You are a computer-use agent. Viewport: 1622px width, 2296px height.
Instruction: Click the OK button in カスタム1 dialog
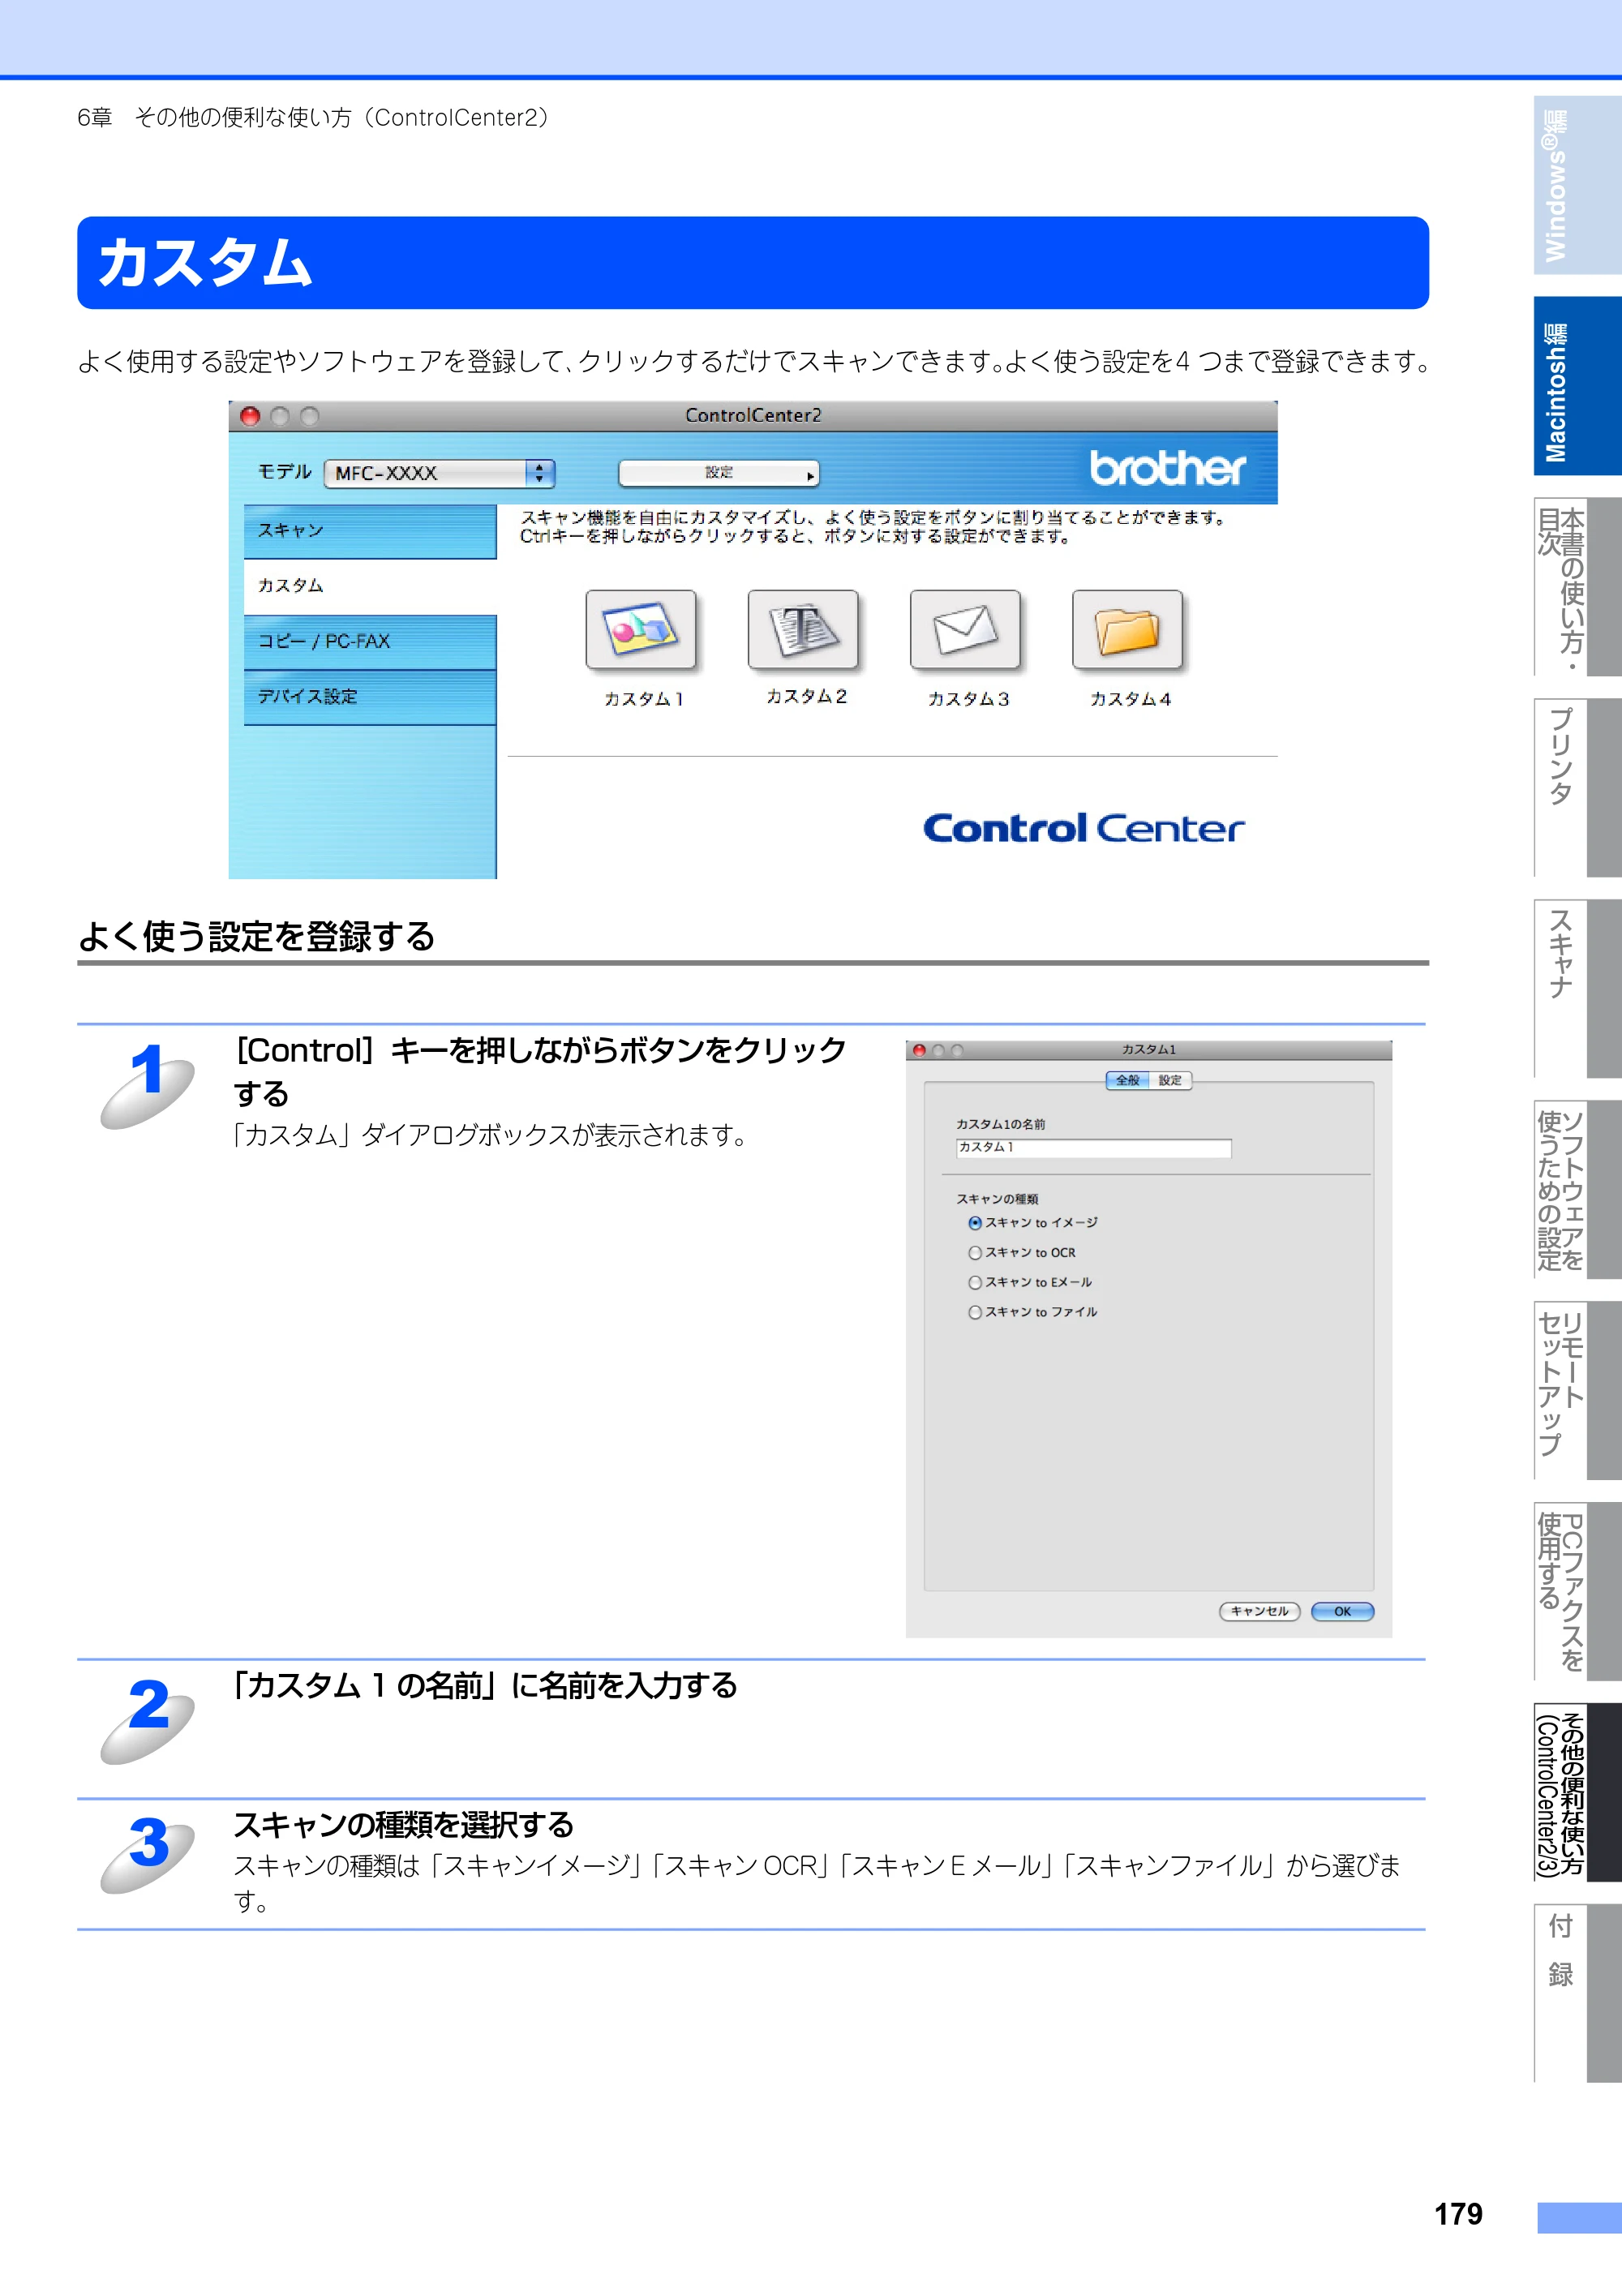1342,1611
